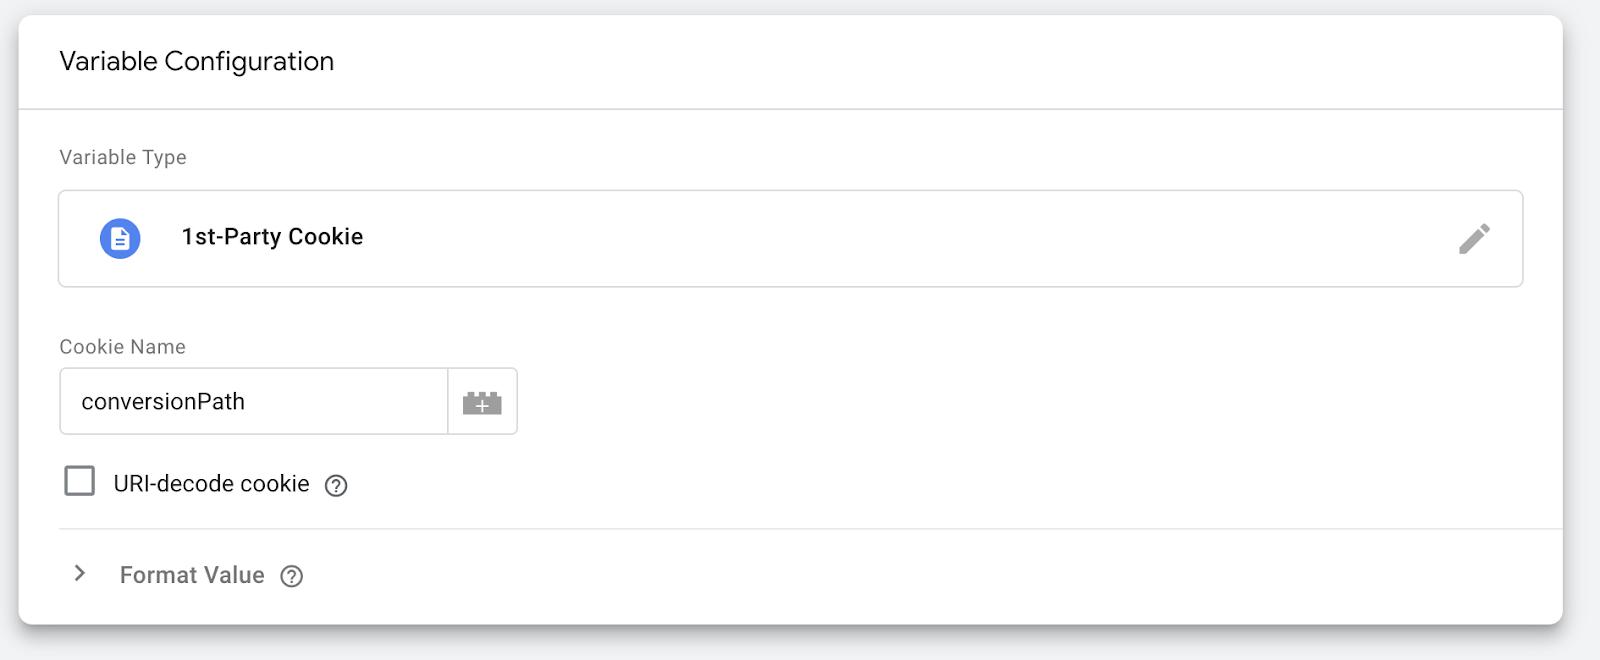The height and width of the screenshot is (660, 1600).
Task: Open help icon beside Format Value
Action: tap(291, 576)
